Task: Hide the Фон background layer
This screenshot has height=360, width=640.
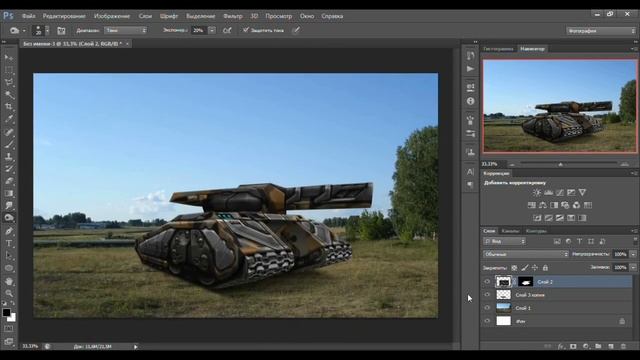Action: click(x=487, y=321)
